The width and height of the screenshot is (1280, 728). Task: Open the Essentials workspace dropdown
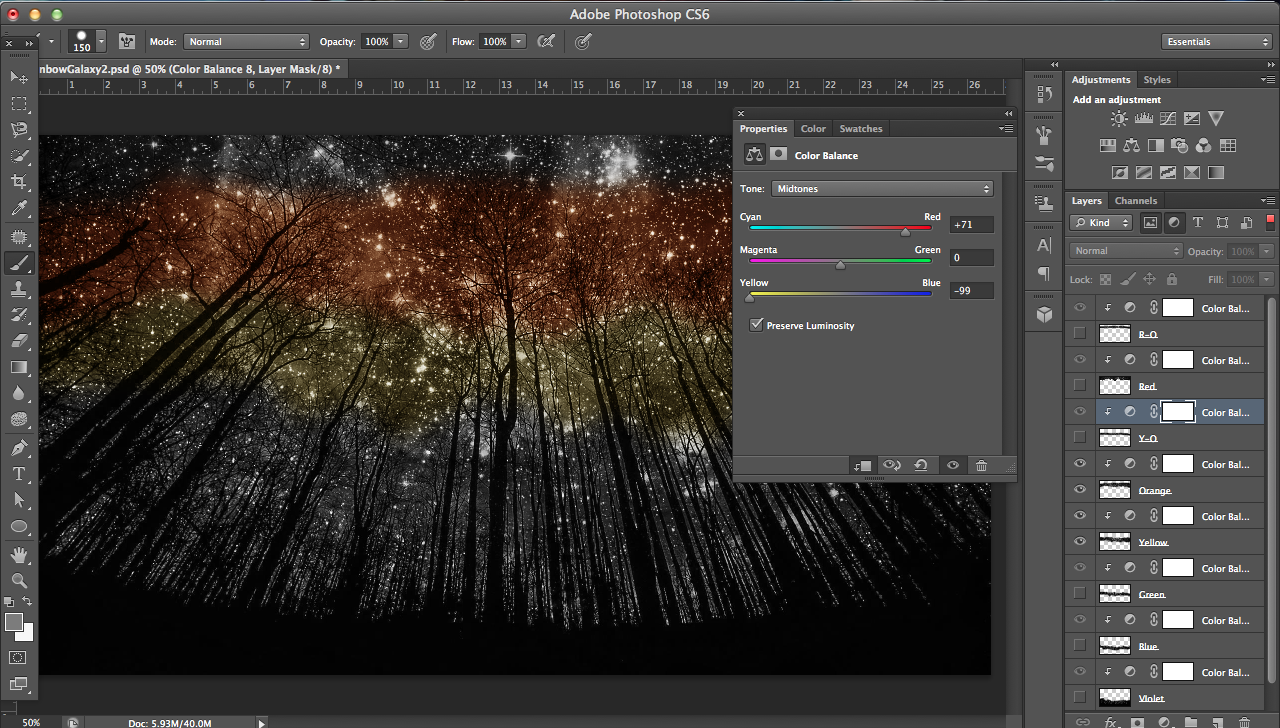pyautogui.click(x=1217, y=41)
